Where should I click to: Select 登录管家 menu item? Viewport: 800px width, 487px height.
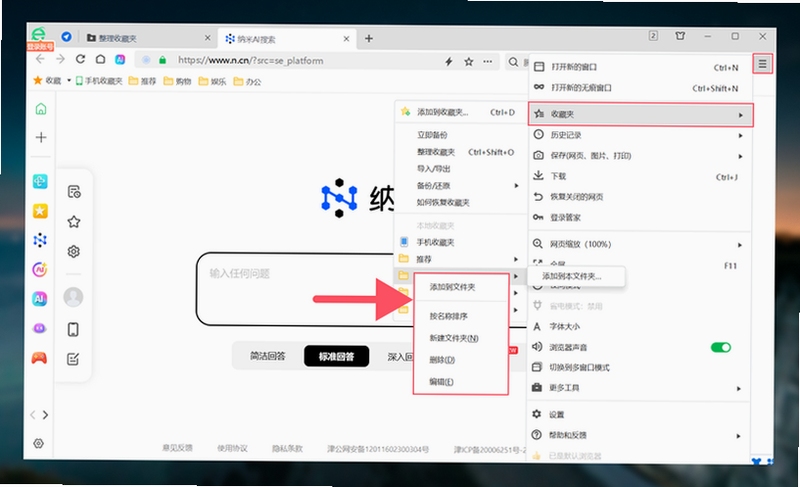pyautogui.click(x=639, y=218)
